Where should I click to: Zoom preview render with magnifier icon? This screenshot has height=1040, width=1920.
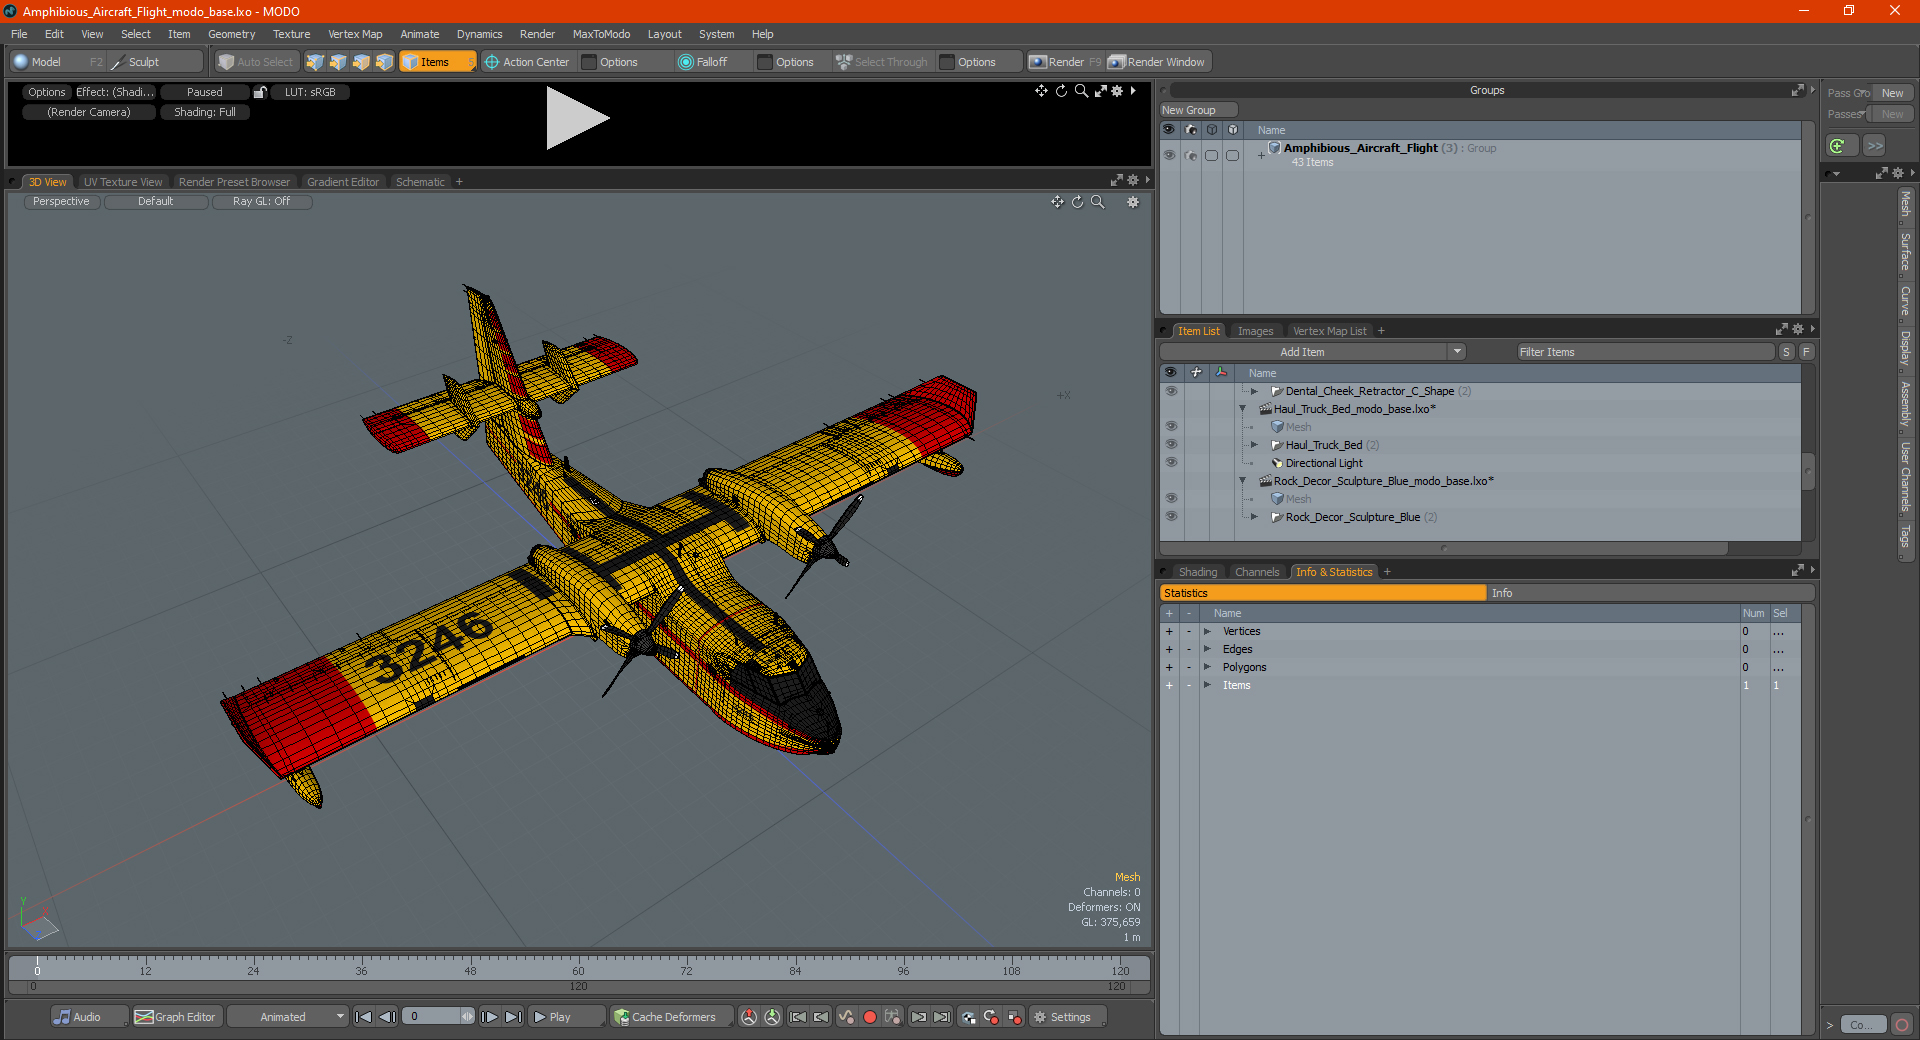click(x=1081, y=91)
